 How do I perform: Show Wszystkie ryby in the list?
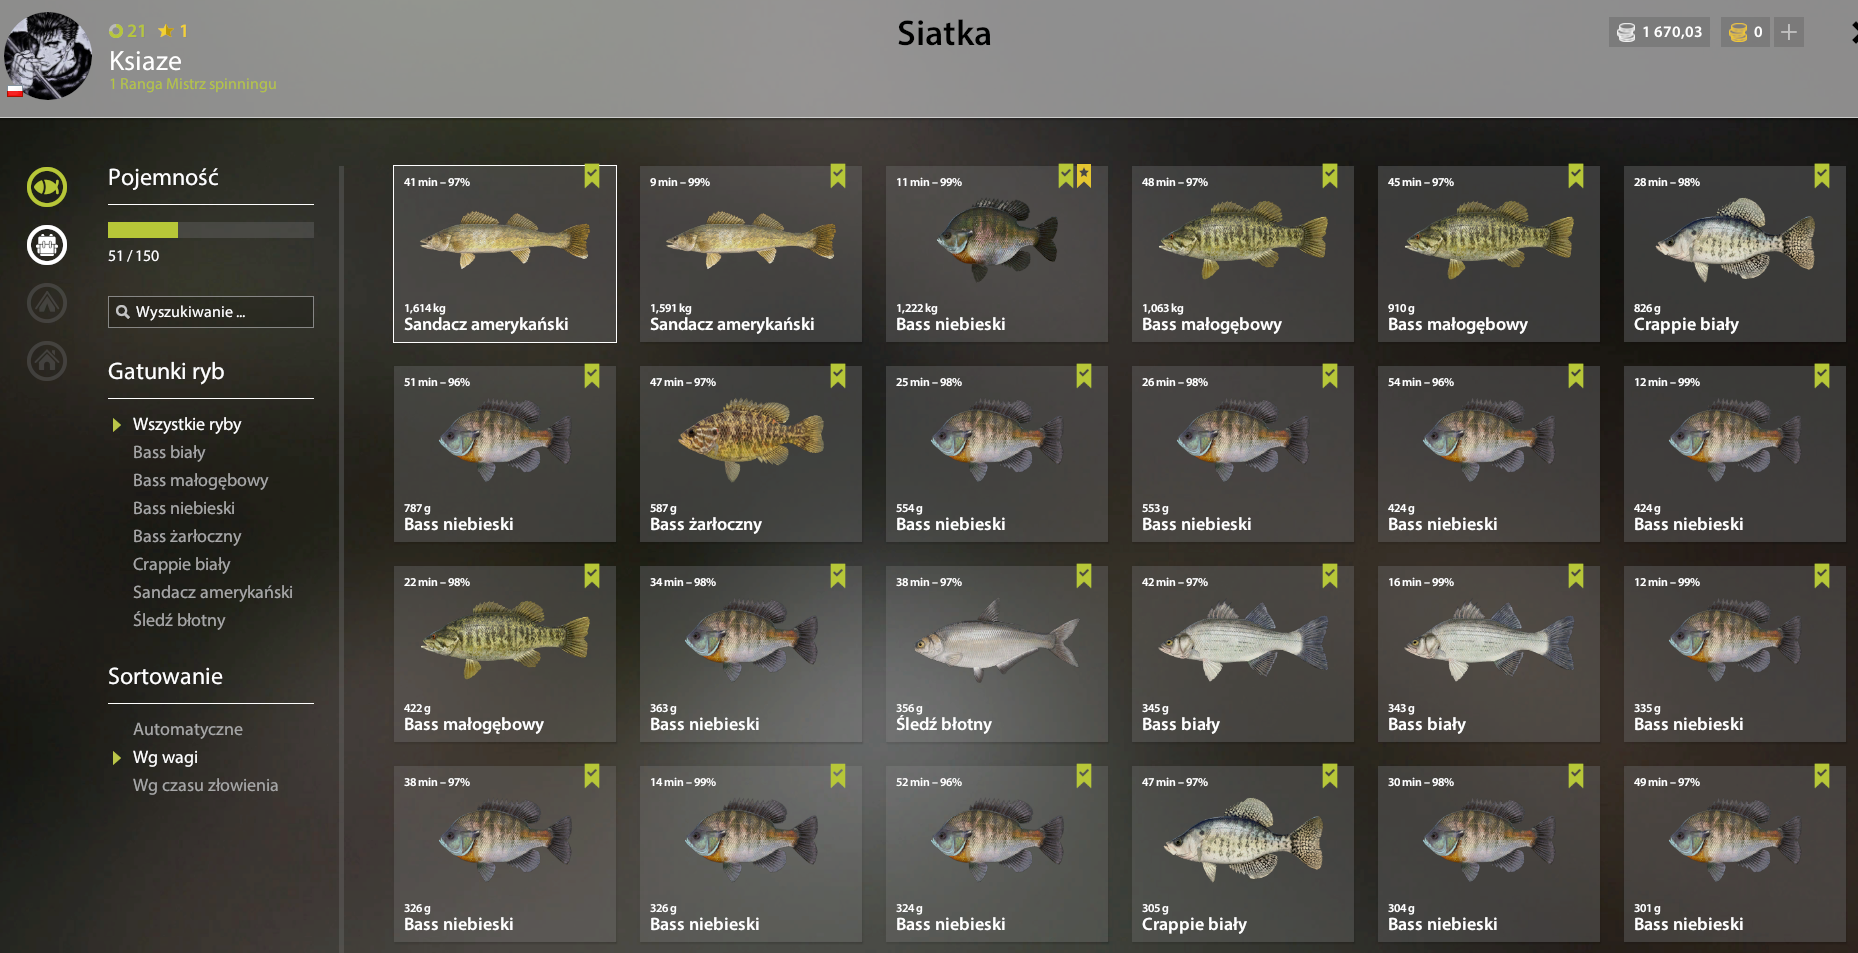187,424
